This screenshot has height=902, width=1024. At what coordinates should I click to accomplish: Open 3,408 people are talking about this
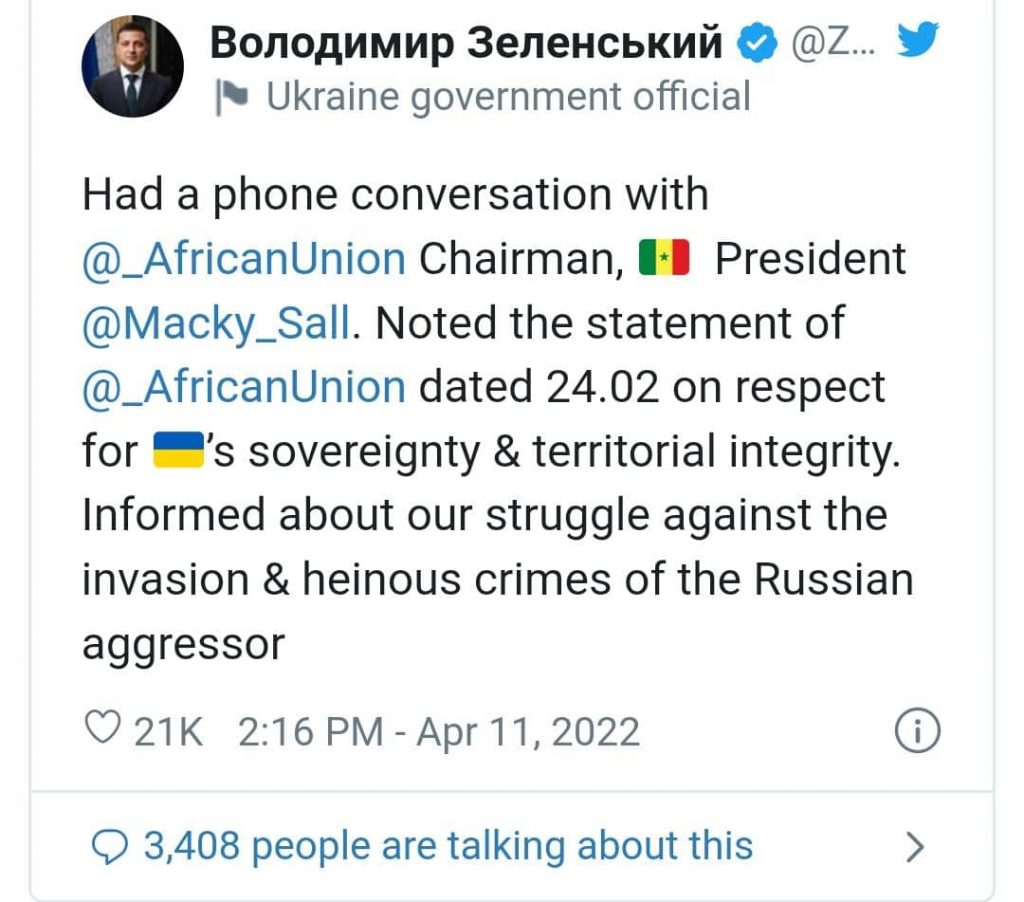(448, 846)
